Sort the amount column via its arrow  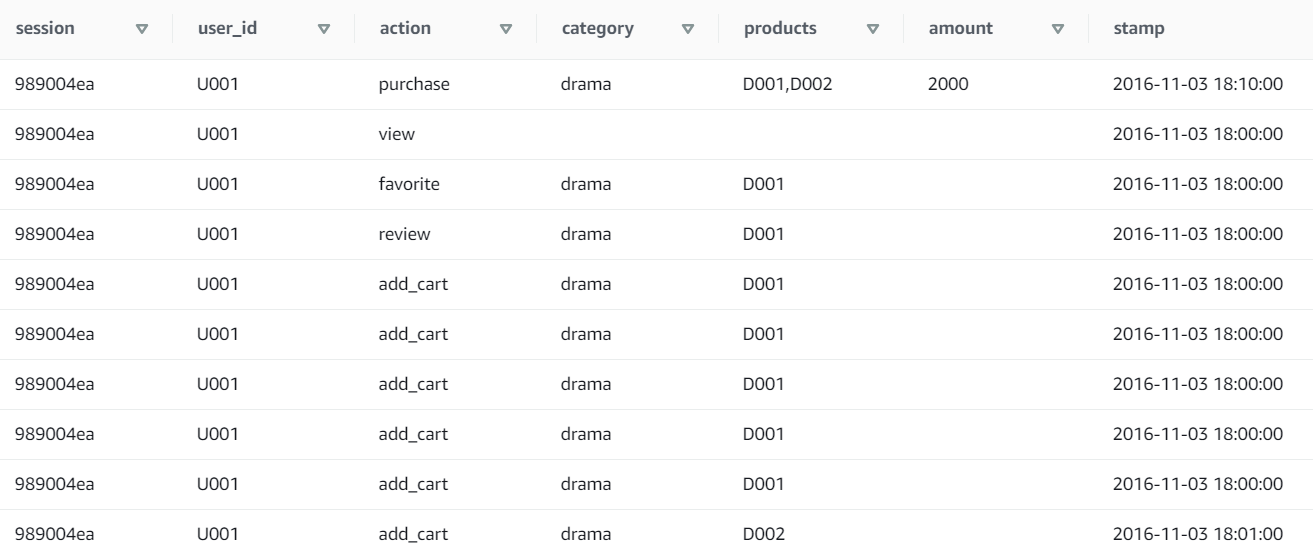tap(1058, 29)
